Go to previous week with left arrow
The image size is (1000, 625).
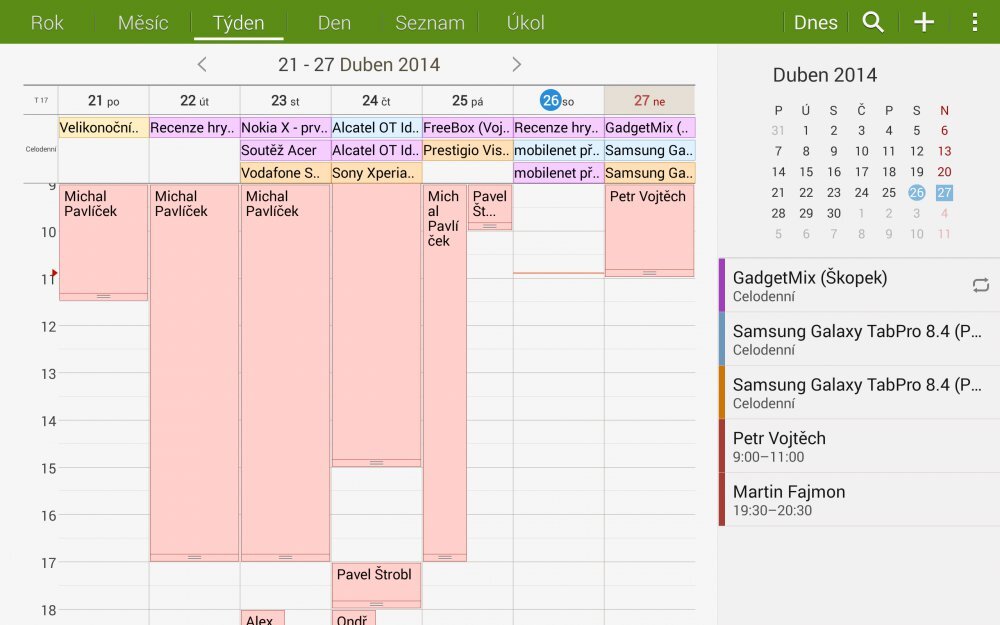[x=202, y=64]
